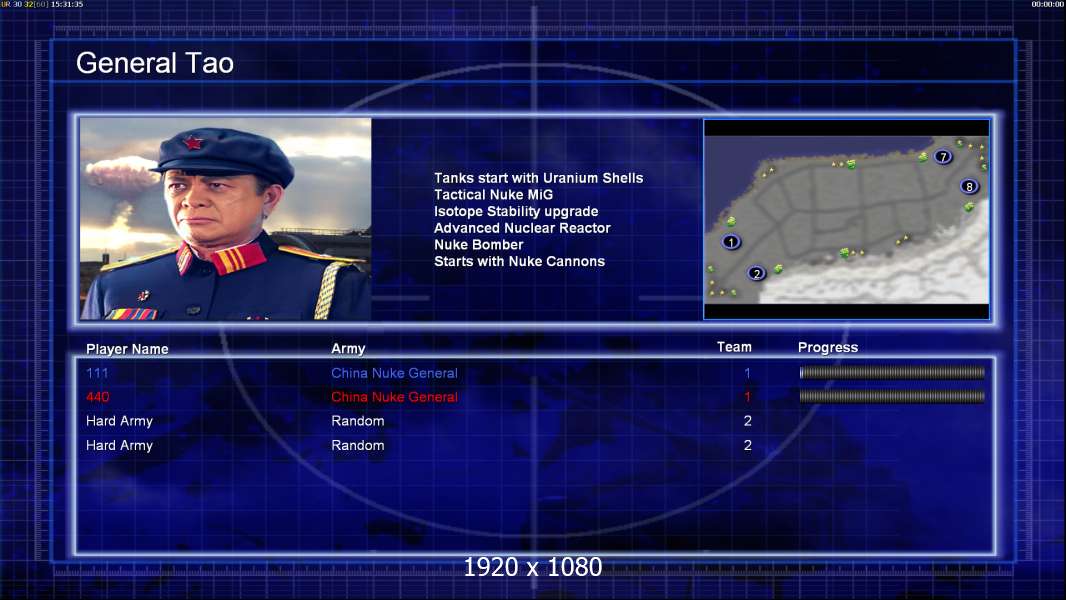Click blue 'China Nuke General' army for player 111

click(x=394, y=373)
